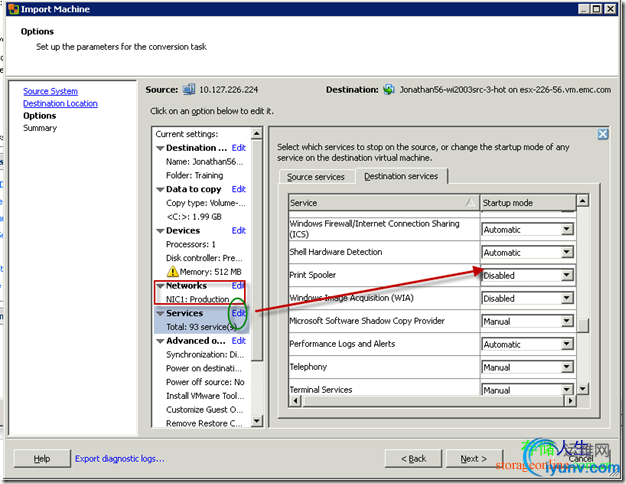This screenshot has height=484, width=626.
Task: Edit the Data to copy settings
Action: tap(238, 189)
